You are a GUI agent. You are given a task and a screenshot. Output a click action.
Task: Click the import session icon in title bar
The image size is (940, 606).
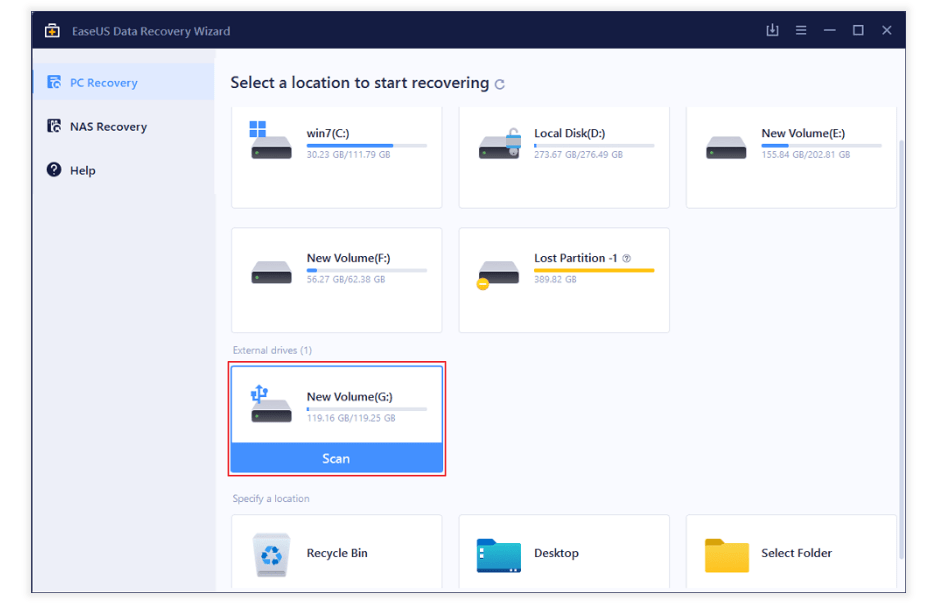pyautogui.click(x=772, y=31)
